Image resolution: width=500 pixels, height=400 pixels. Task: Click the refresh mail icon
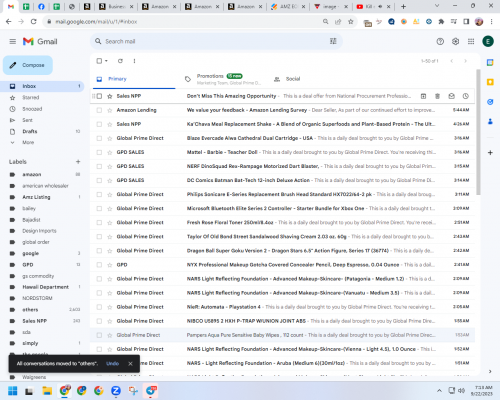[x=120, y=61]
